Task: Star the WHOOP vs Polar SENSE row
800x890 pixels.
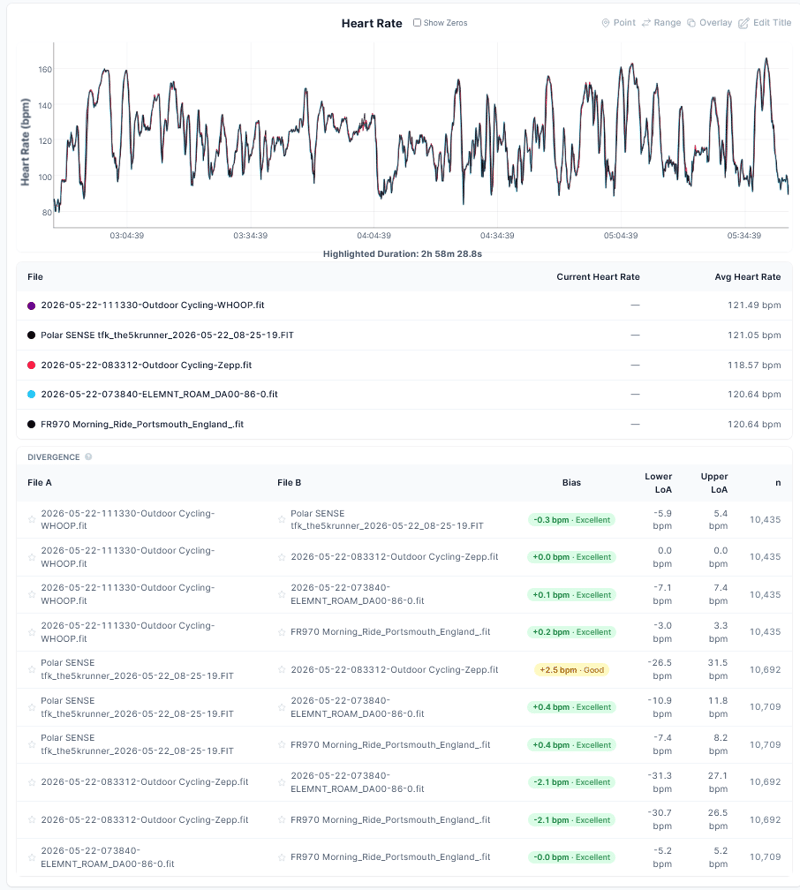Action: [x=32, y=519]
